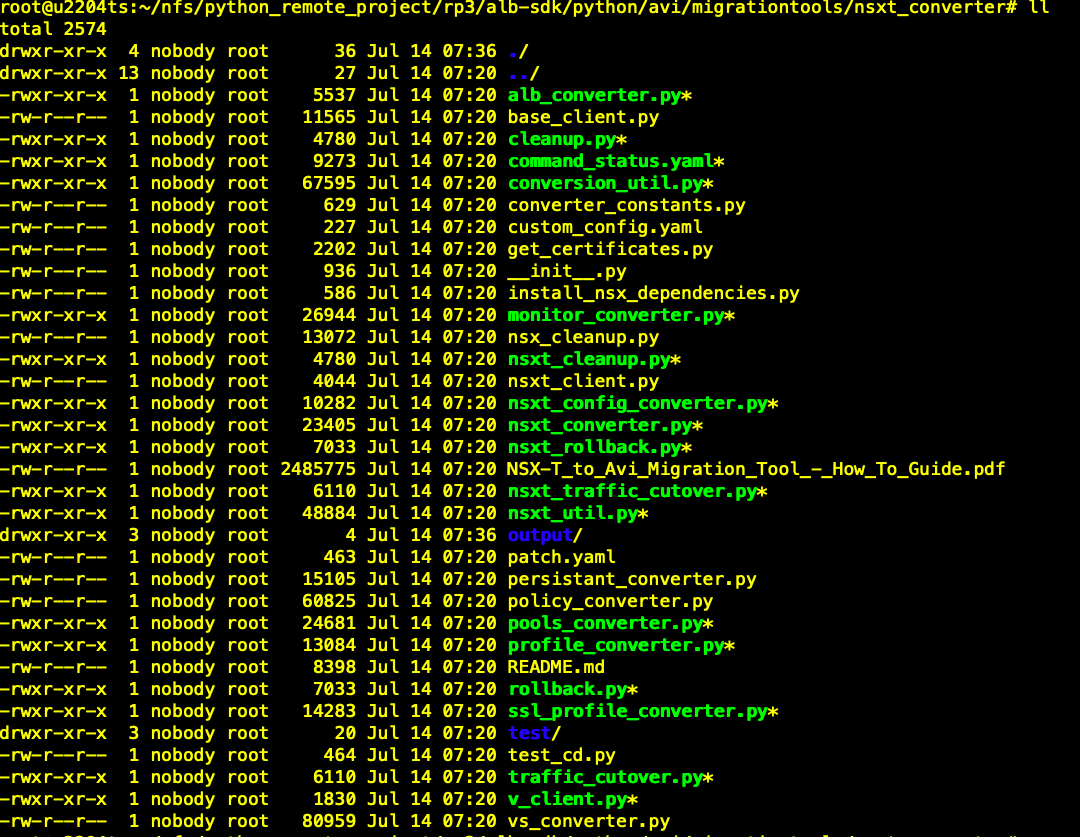Select nsx_cleanup.py filename
The image size is (1080, 837).
point(583,338)
